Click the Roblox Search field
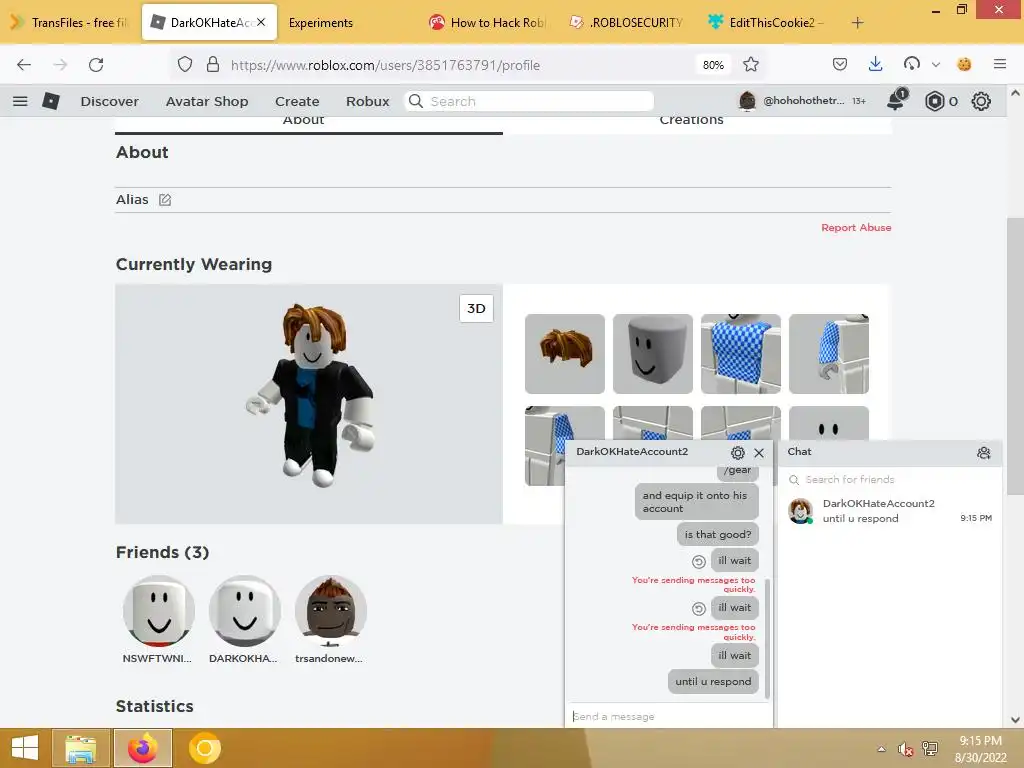Image resolution: width=1024 pixels, height=768 pixels. click(529, 101)
